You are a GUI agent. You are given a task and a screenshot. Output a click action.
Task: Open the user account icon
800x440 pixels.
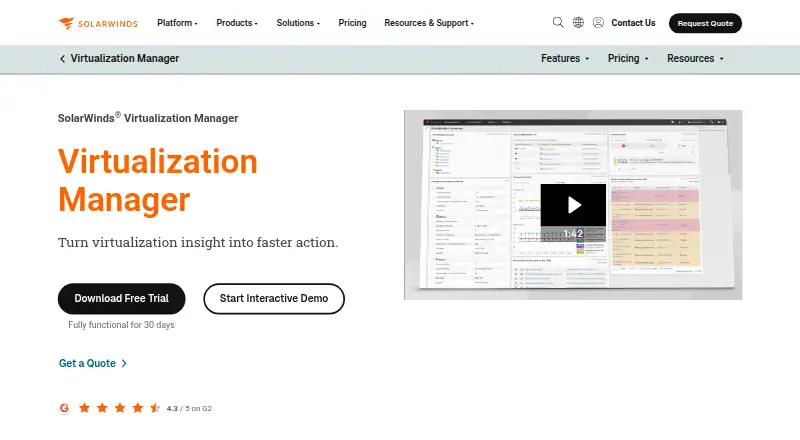[x=598, y=22]
